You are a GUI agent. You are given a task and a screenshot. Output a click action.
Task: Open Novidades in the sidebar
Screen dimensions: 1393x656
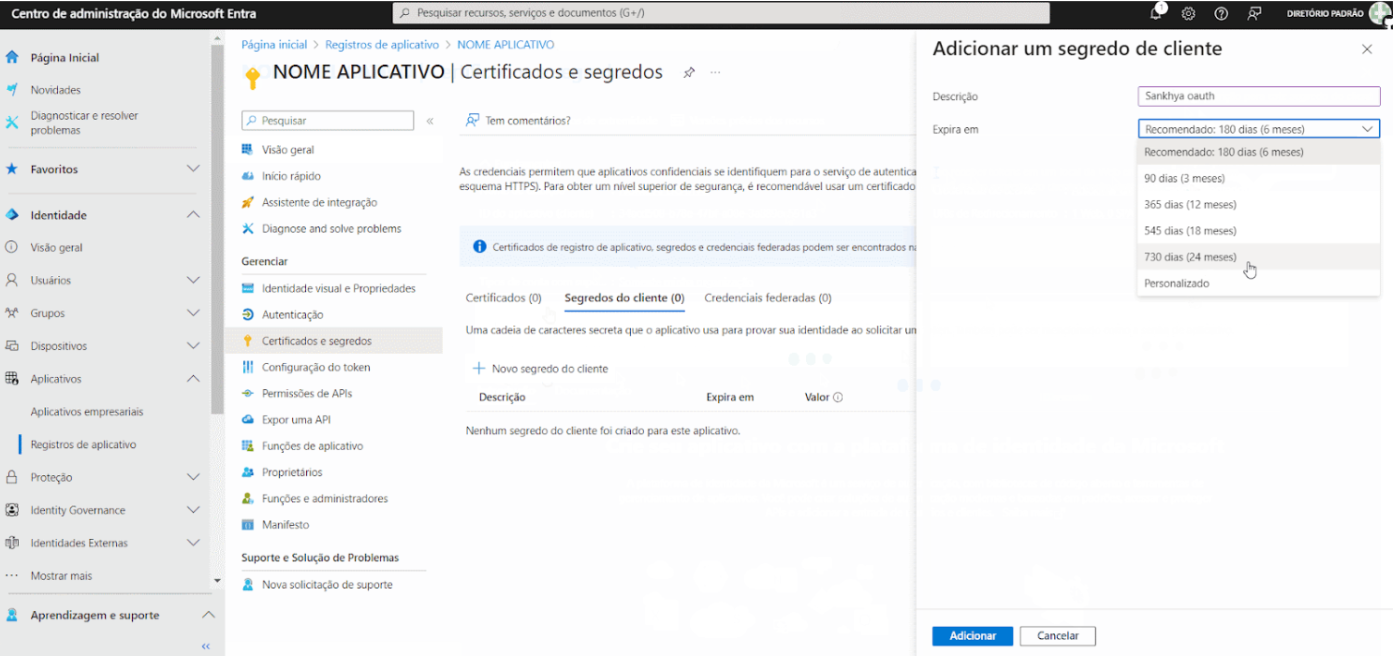[55, 90]
